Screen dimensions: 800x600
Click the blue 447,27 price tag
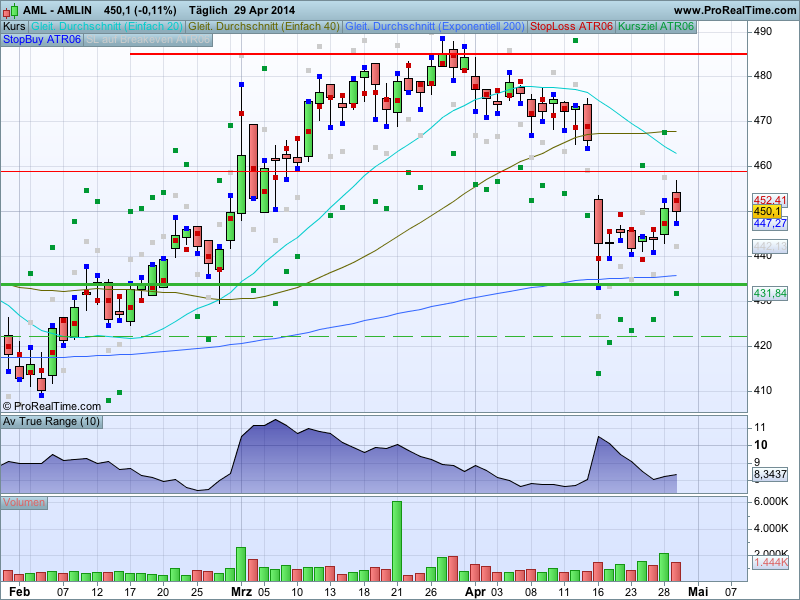point(770,223)
